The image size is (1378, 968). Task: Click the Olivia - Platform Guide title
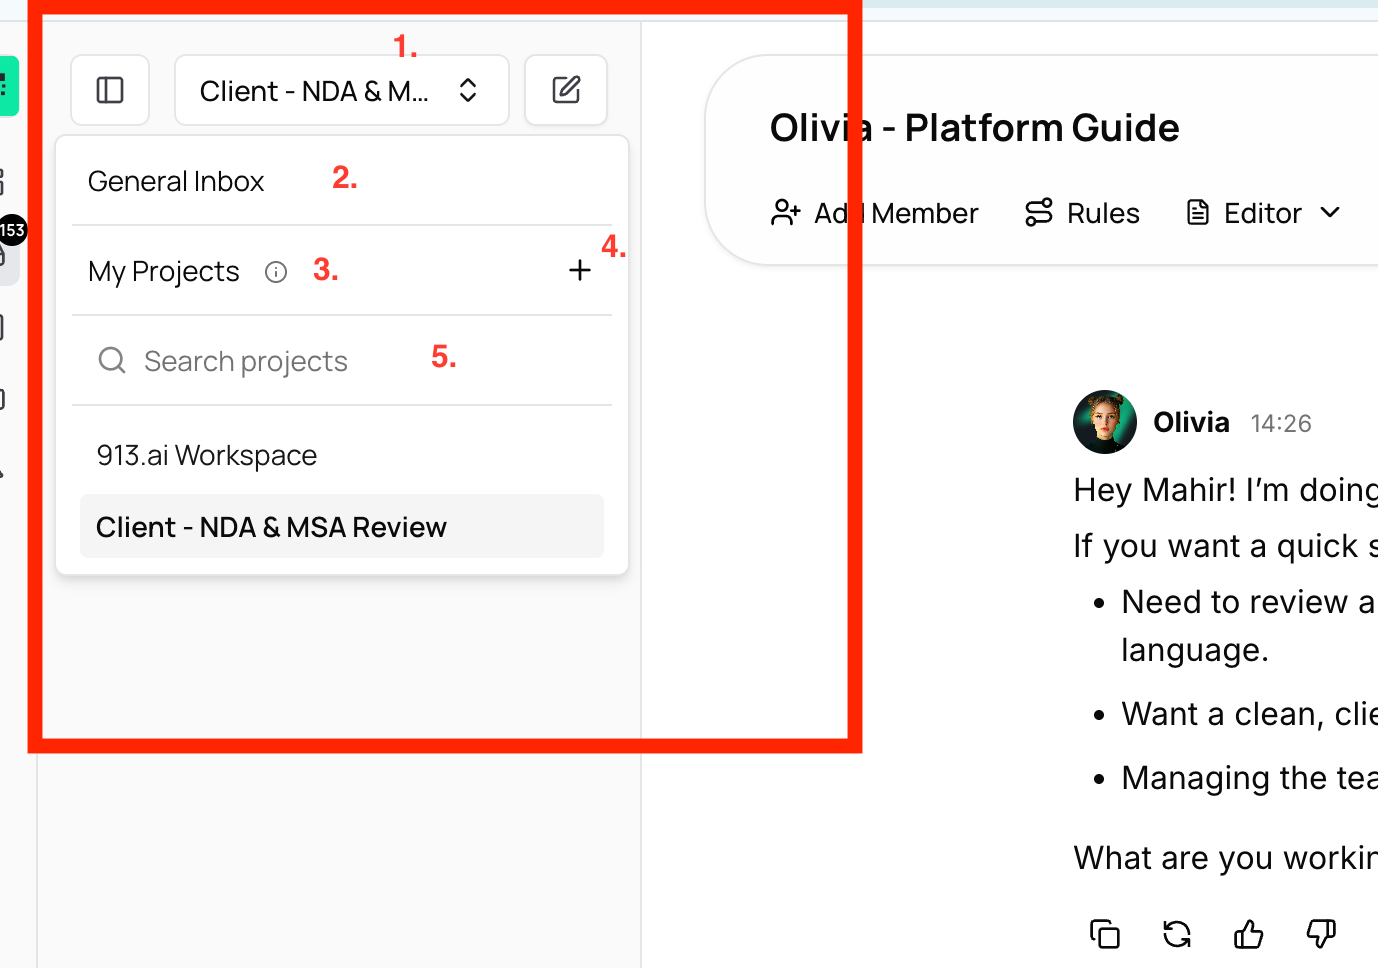pos(974,128)
